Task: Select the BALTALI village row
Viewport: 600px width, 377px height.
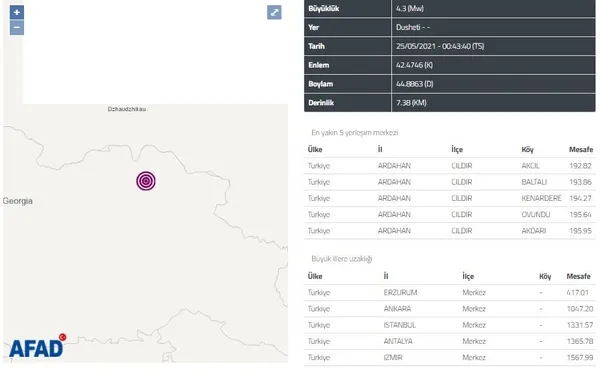Action: [450, 182]
